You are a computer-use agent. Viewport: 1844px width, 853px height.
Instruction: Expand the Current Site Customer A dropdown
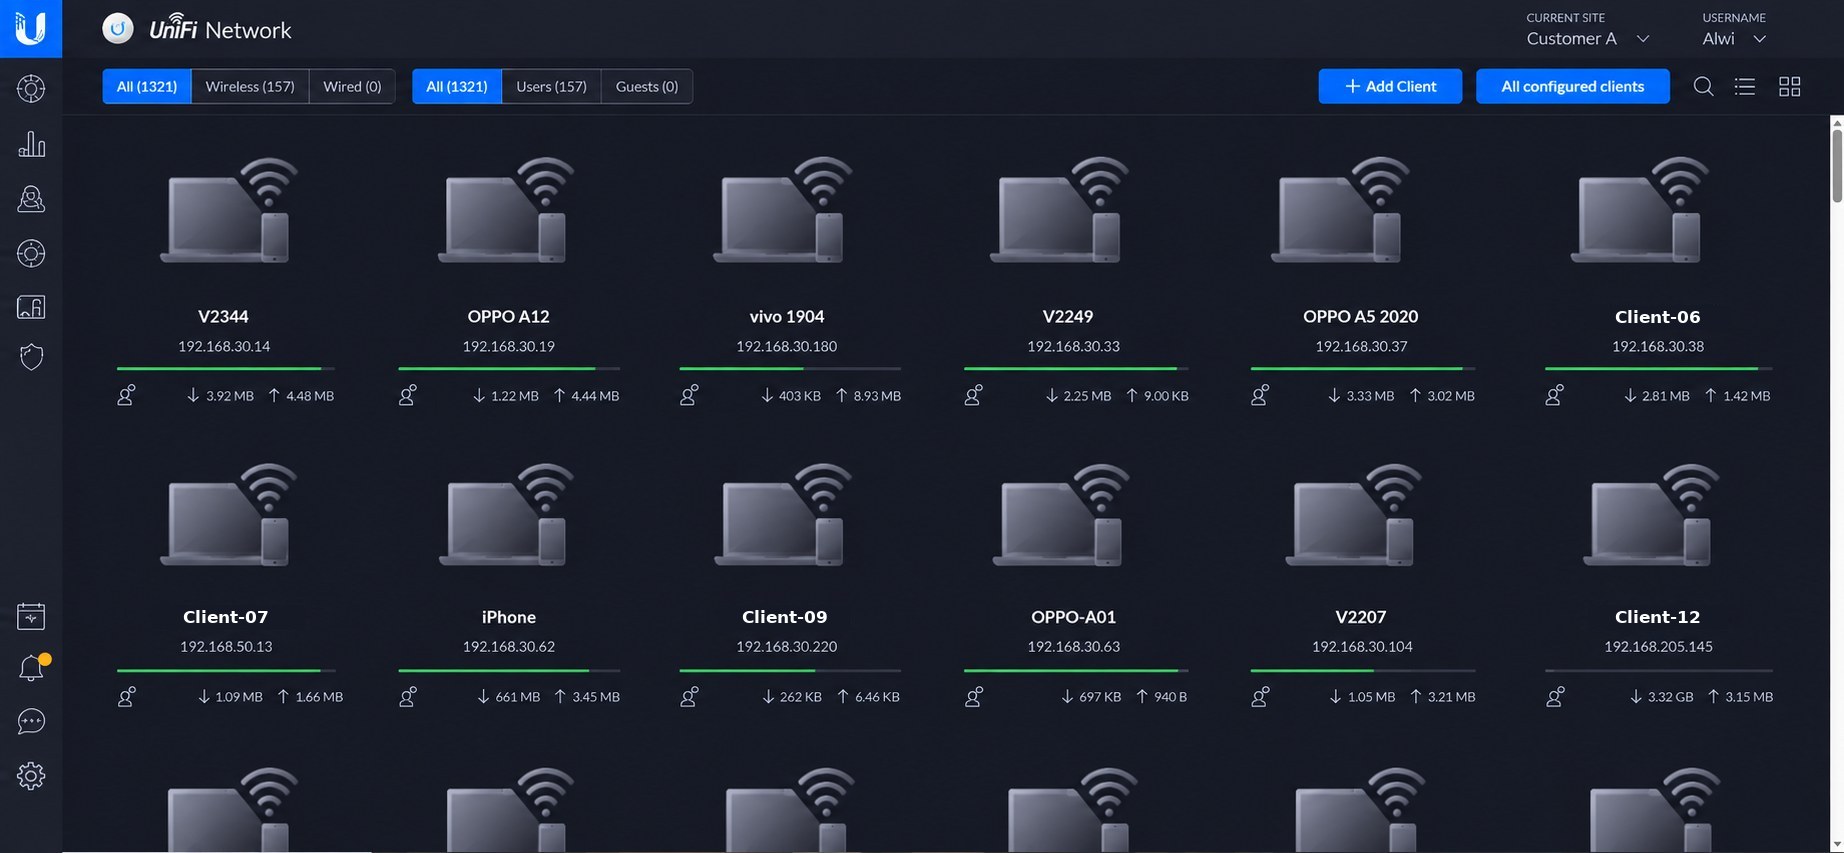[x=1587, y=38]
